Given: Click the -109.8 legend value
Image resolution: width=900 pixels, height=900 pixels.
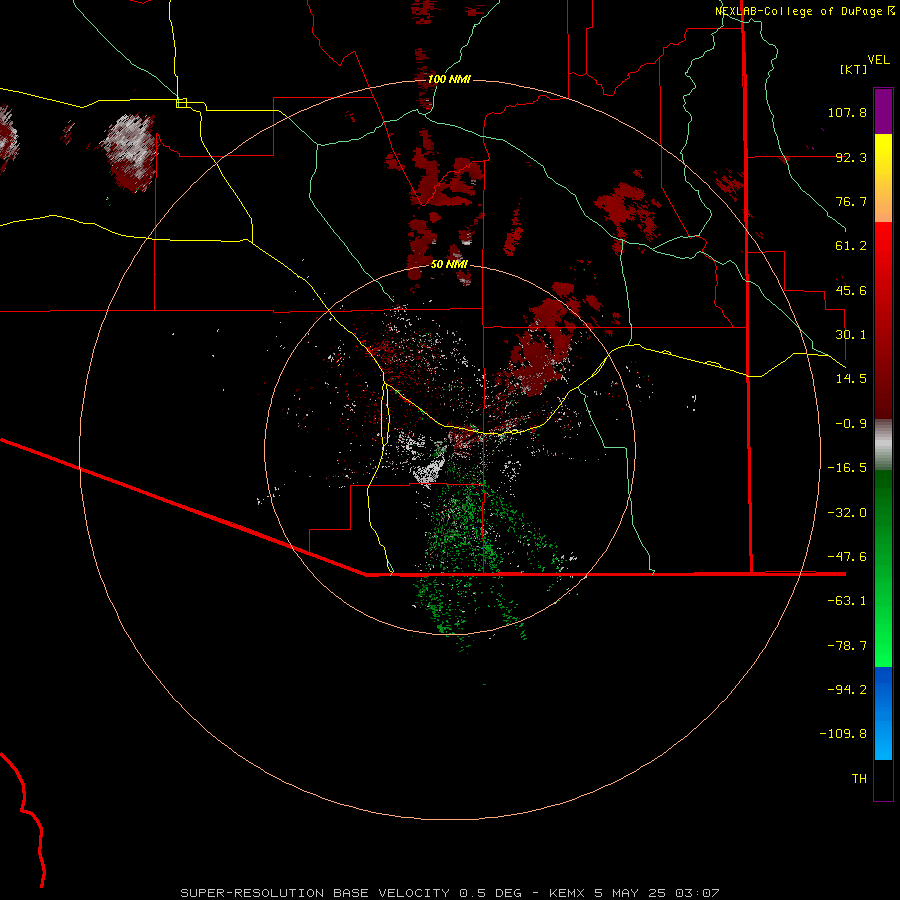Looking at the screenshot, I should click(x=843, y=734).
